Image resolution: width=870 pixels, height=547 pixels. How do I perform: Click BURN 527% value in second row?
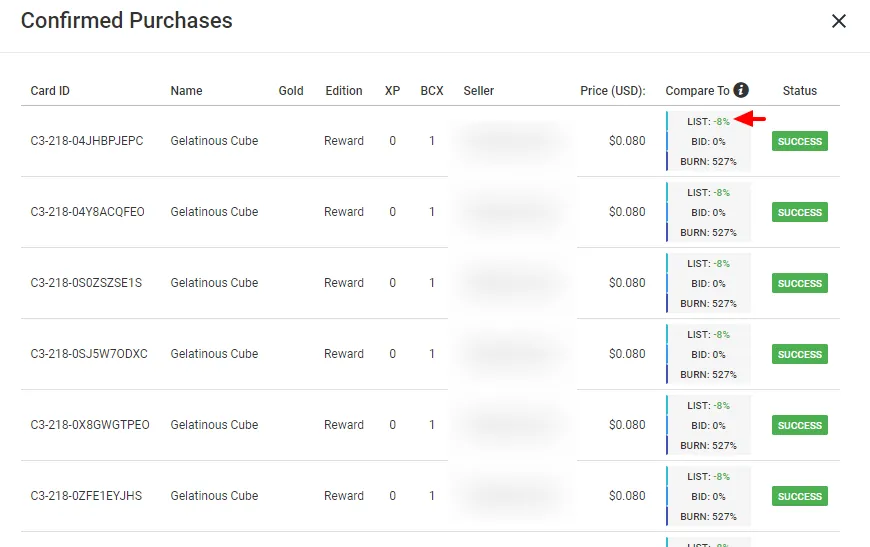point(708,232)
